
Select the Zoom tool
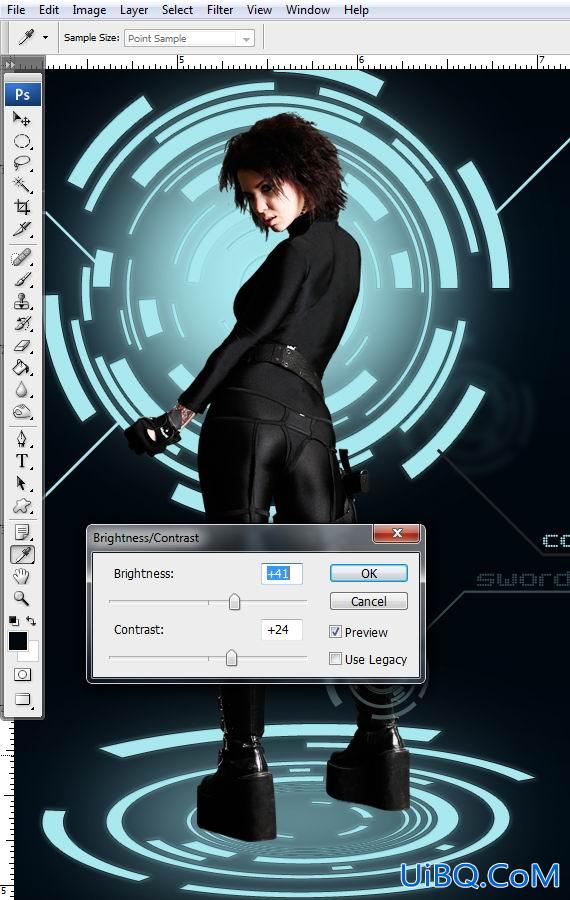click(x=22, y=598)
